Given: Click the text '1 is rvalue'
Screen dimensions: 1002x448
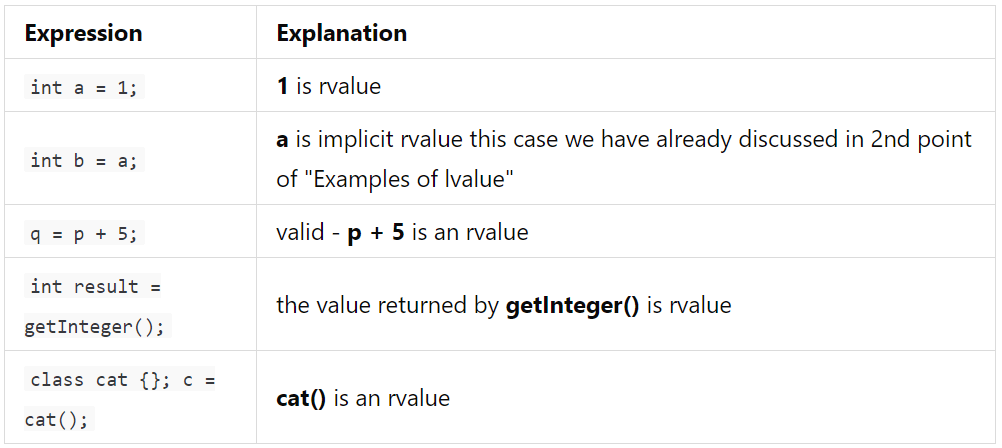Looking at the screenshot, I should click(x=328, y=86).
